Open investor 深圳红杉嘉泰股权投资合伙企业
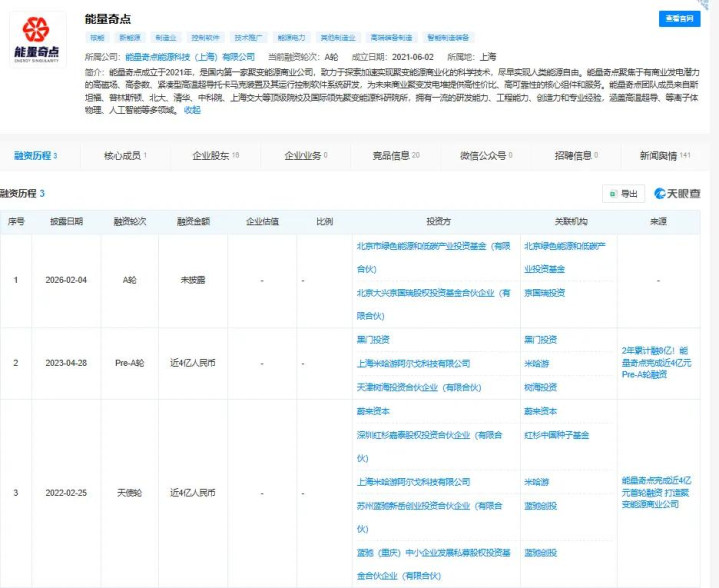719x588 pixels. 430,447
